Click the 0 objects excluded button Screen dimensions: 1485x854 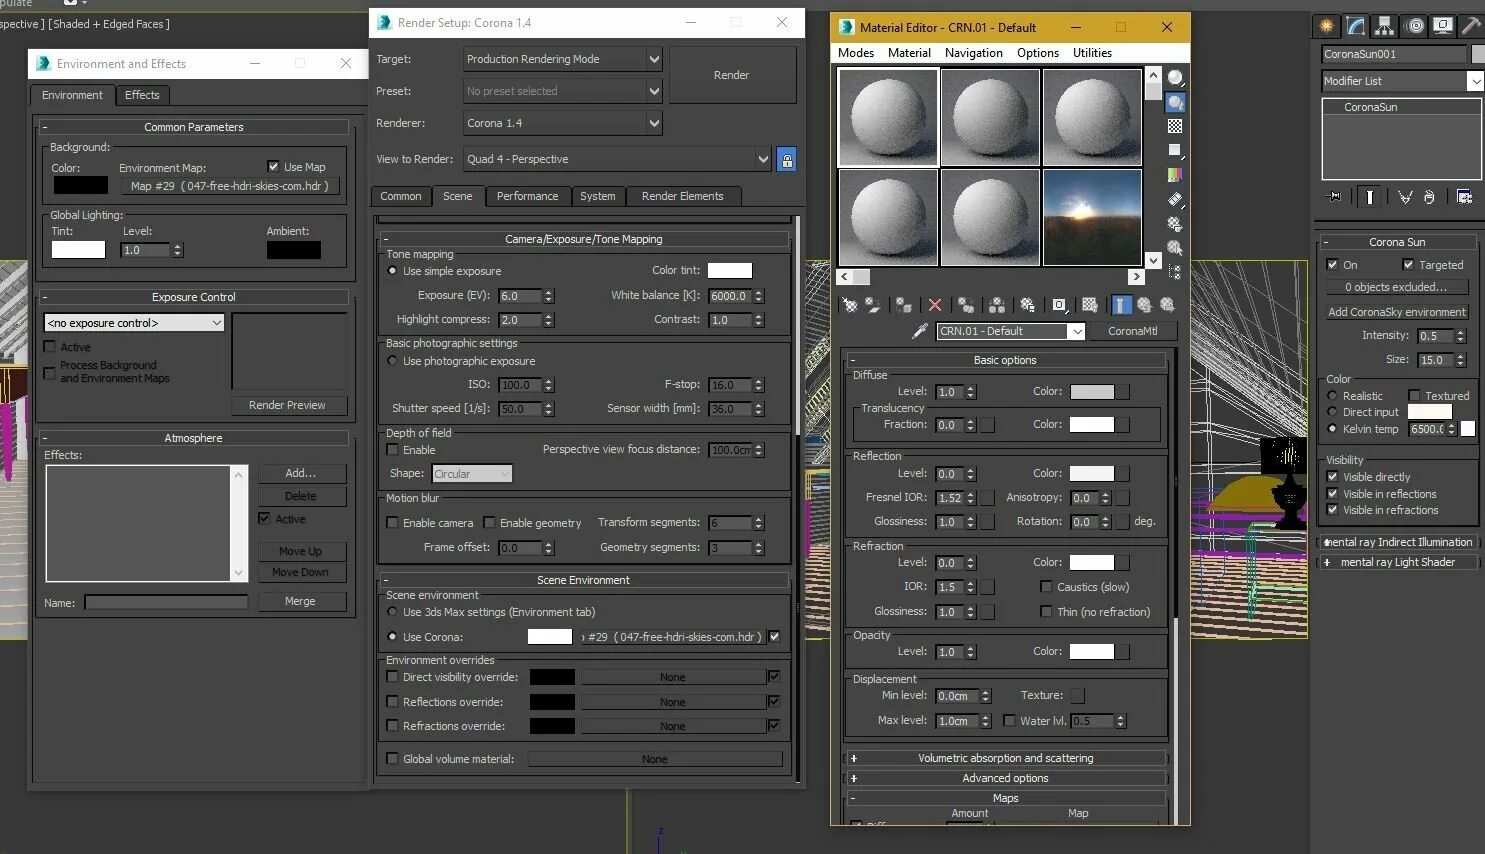(x=1397, y=287)
